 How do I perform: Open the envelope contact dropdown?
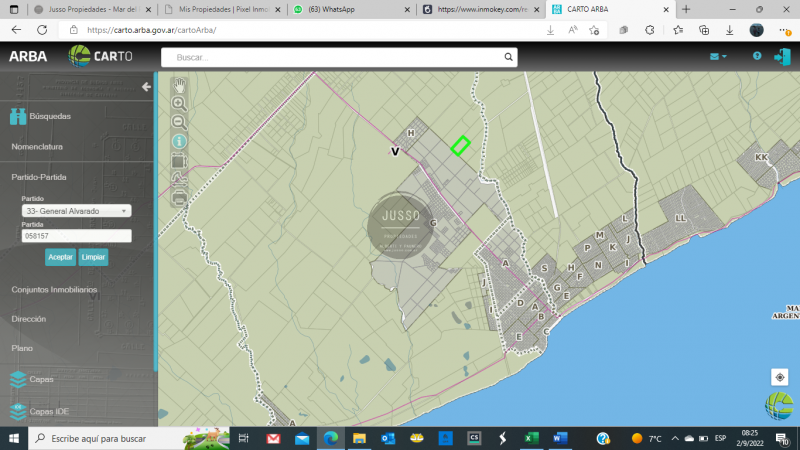717,56
